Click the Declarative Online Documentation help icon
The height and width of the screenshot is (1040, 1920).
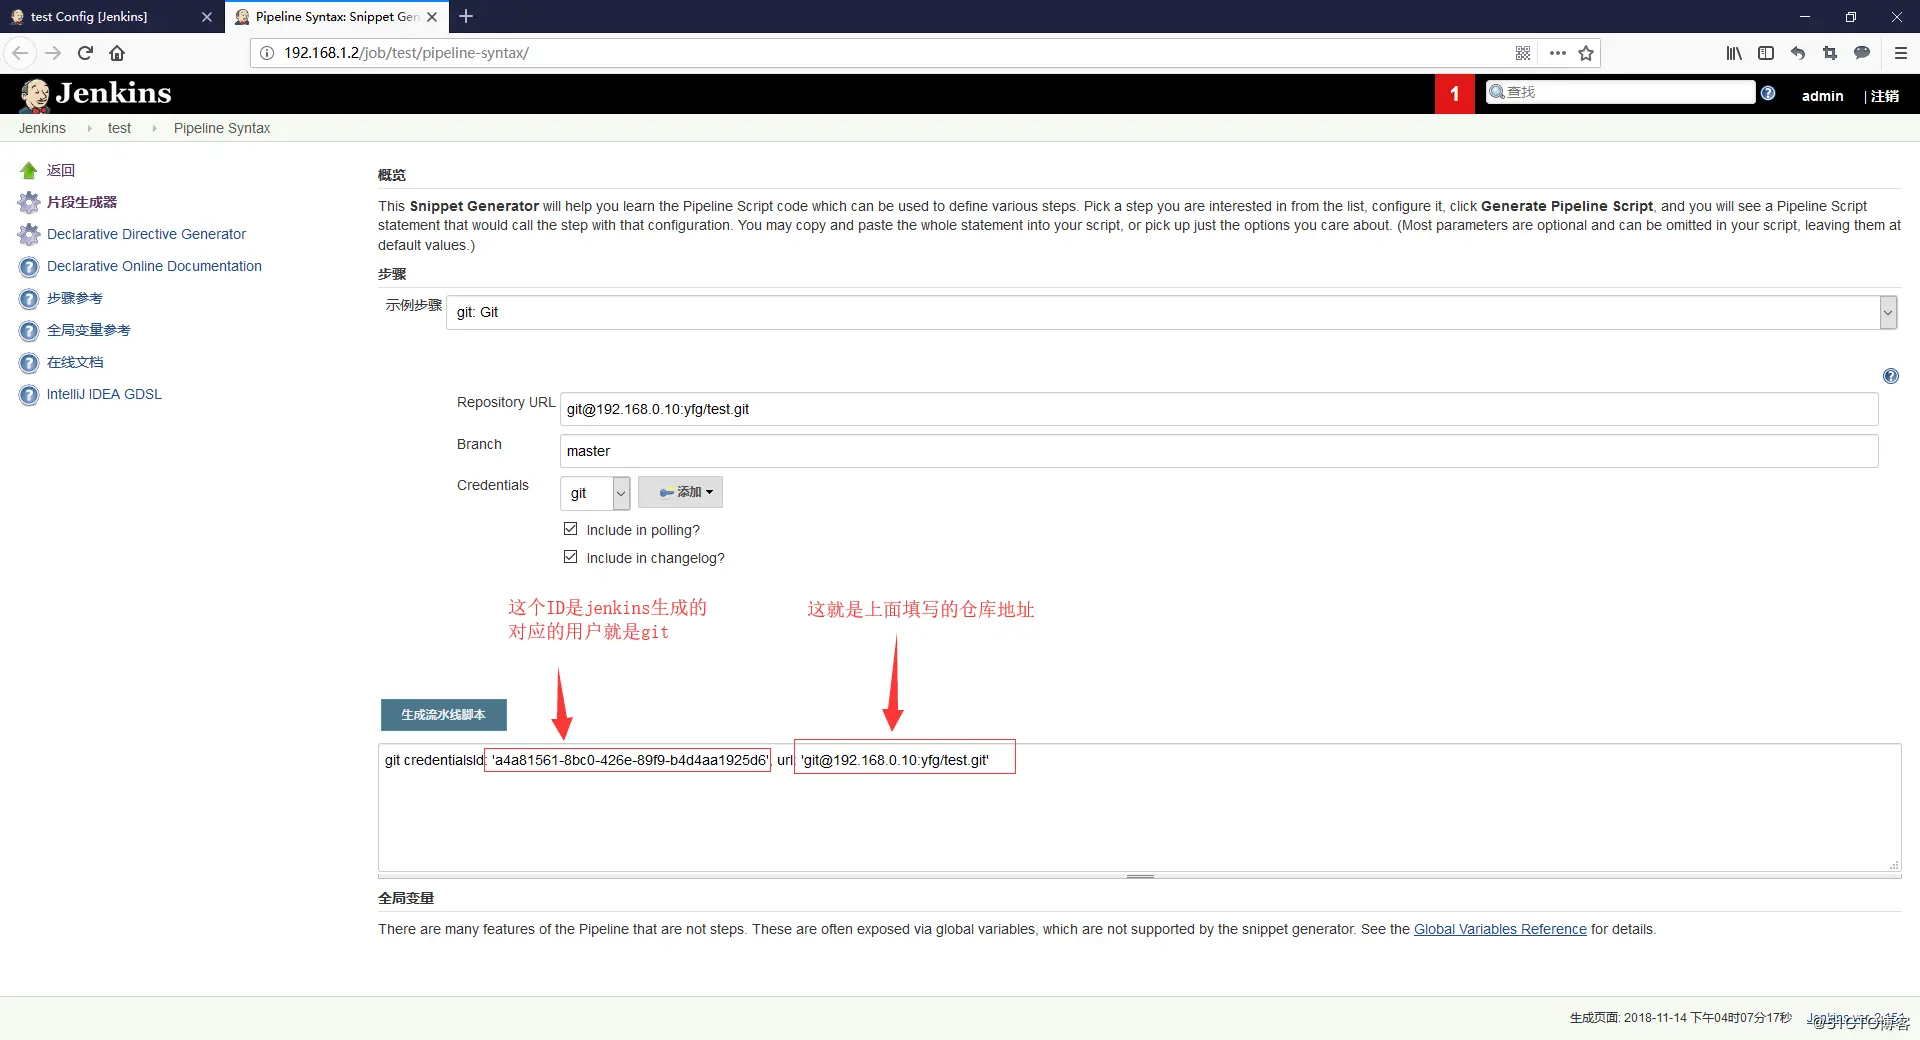(29, 267)
